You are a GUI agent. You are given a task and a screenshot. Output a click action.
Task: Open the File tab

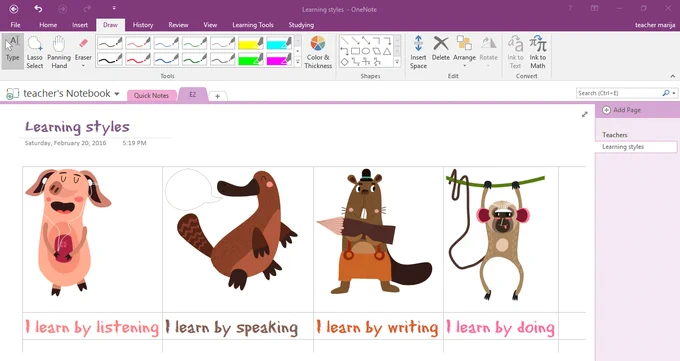tap(15, 25)
